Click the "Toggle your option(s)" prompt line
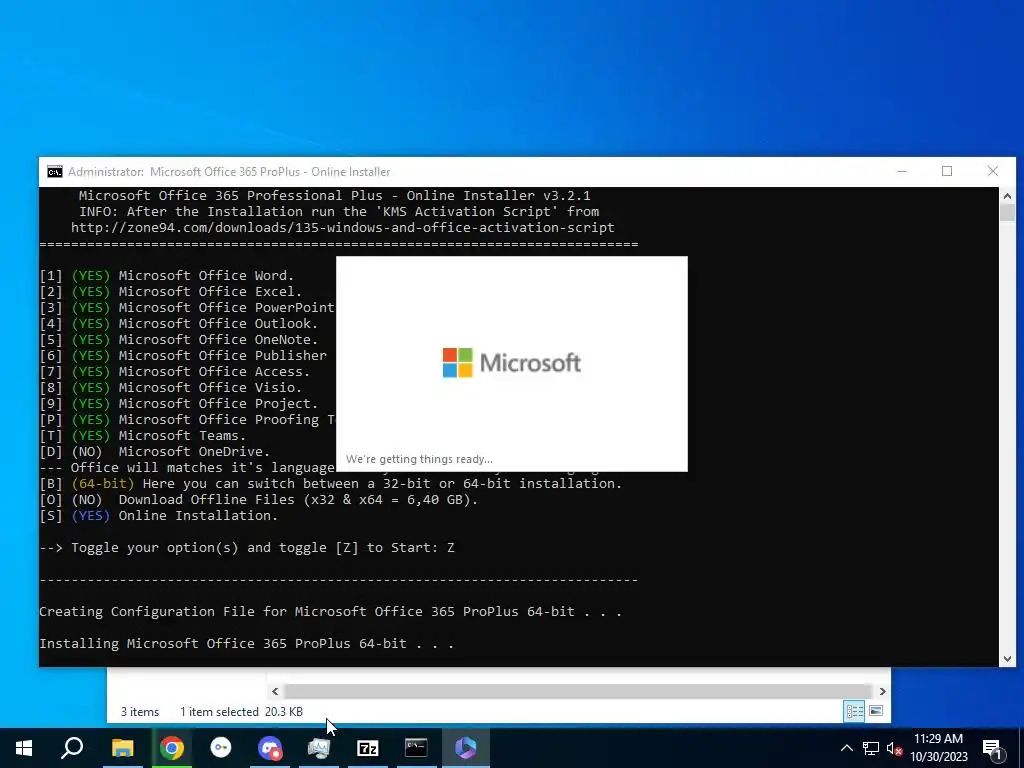The image size is (1024, 768). pos(247,547)
